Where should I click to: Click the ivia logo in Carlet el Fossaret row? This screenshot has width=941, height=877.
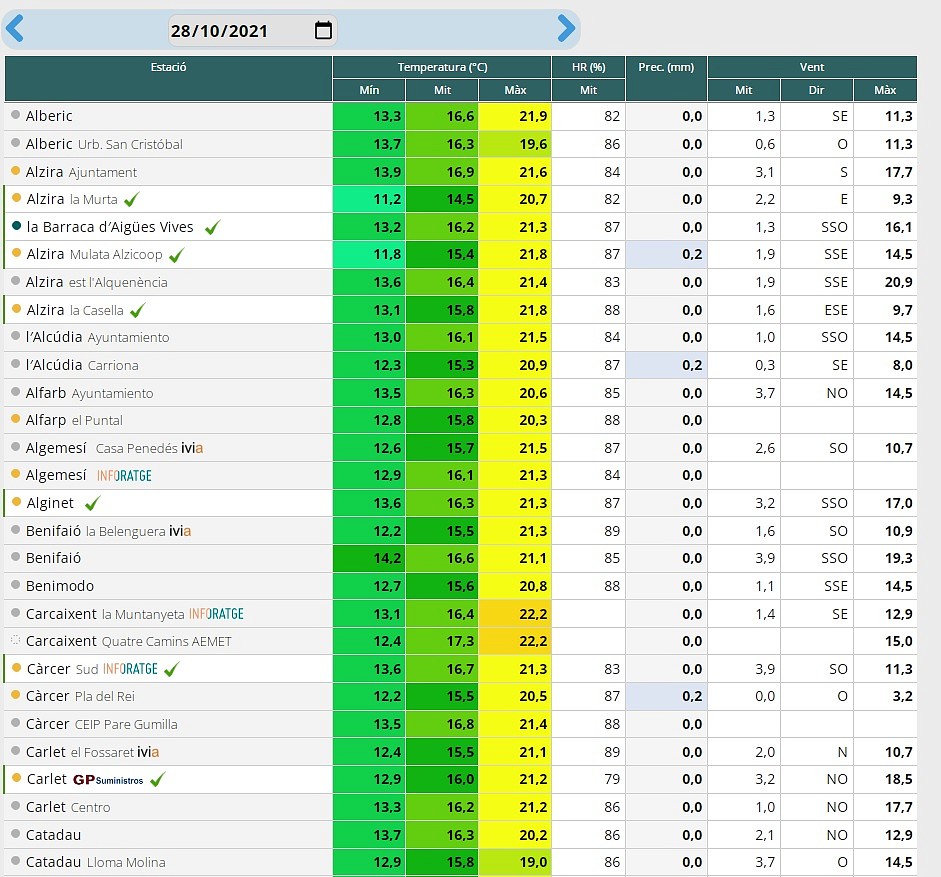148,752
